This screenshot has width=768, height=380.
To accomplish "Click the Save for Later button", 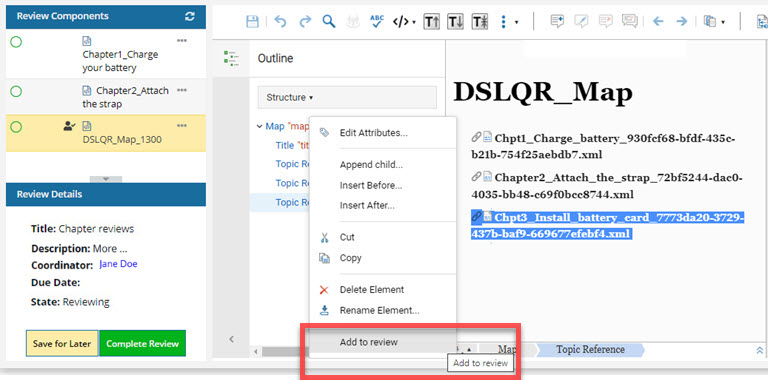I will (62, 343).
